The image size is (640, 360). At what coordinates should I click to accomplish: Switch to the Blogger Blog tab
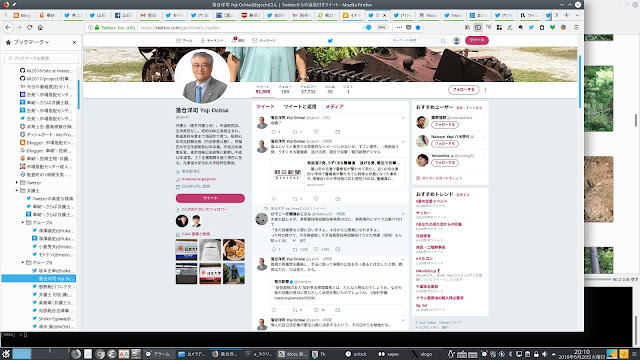(23, 16)
